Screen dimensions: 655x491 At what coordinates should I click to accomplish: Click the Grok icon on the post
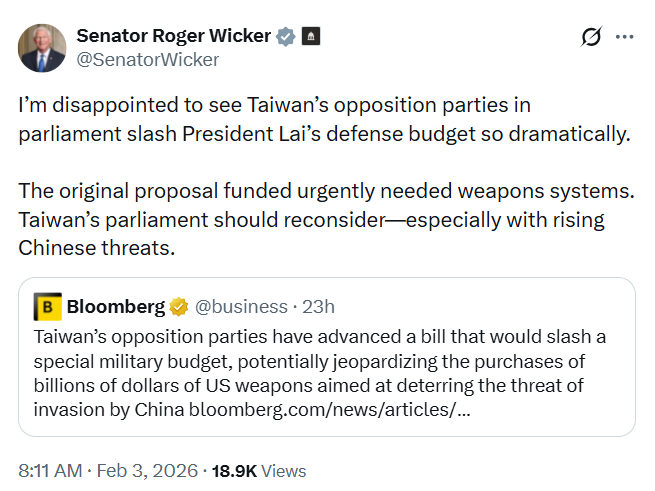tap(591, 37)
